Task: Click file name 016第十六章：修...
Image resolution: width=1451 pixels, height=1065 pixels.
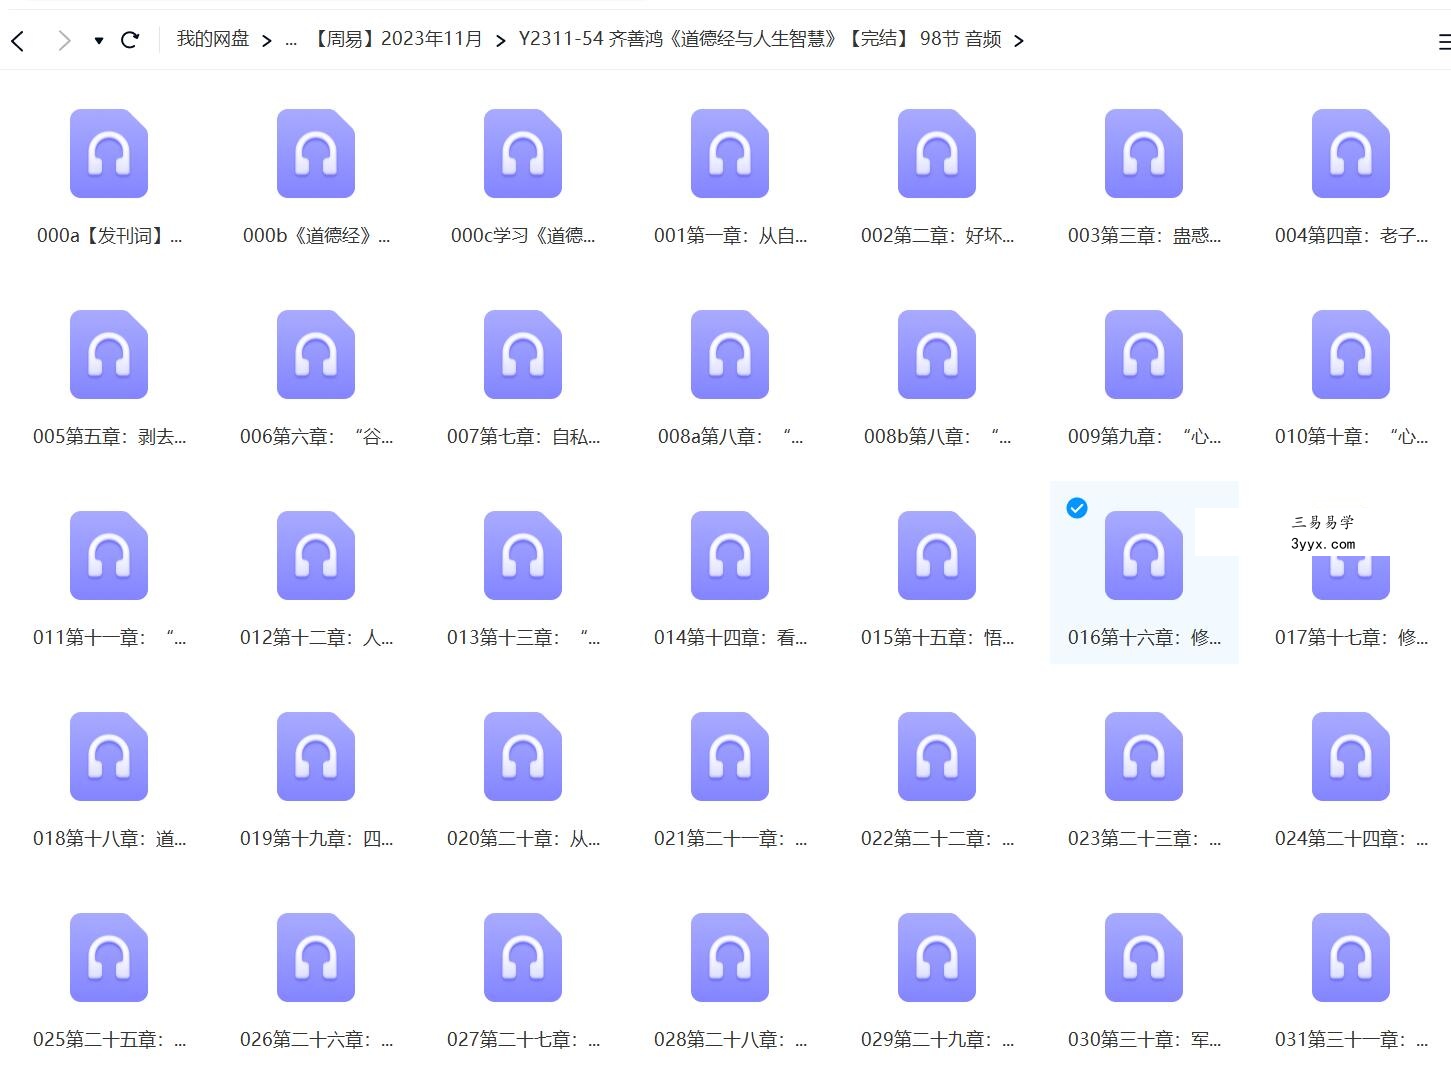Action: (1144, 637)
